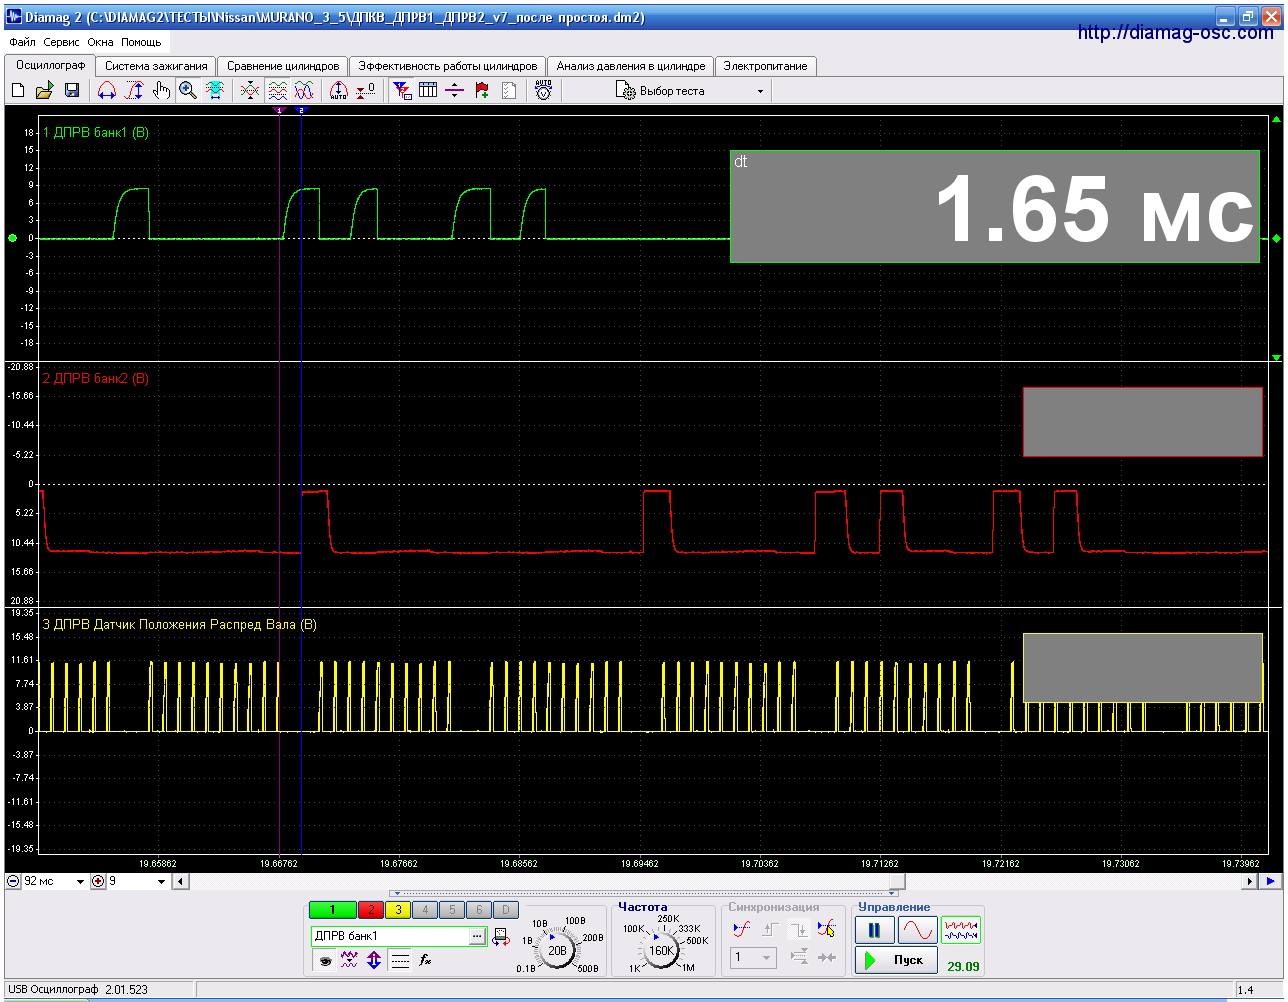The width and height of the screenshot is (1288, 1002).
Task: Open the synchronization channel 1 dropdown
Action: 754,958
